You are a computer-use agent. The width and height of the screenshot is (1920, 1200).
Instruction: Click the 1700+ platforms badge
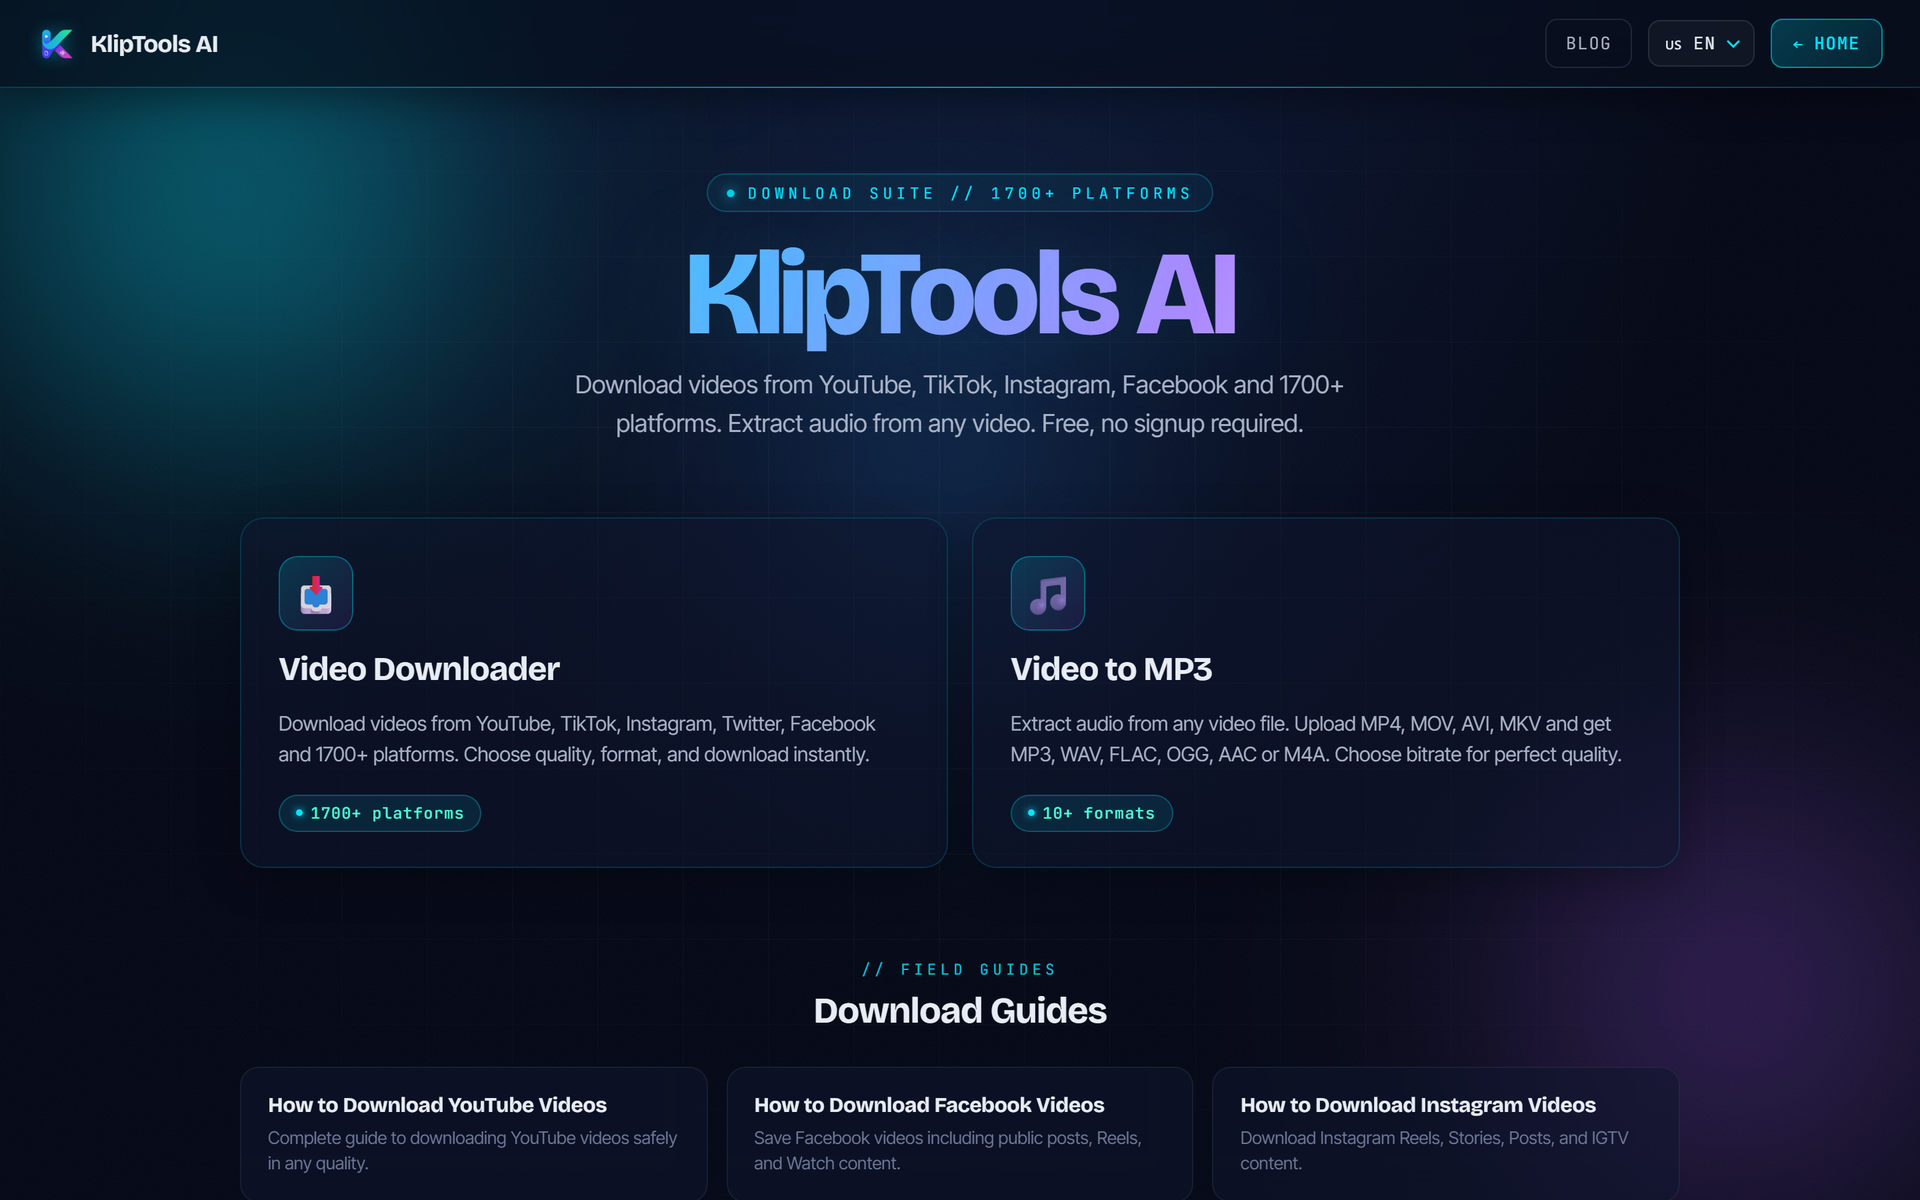click(380, 813)
